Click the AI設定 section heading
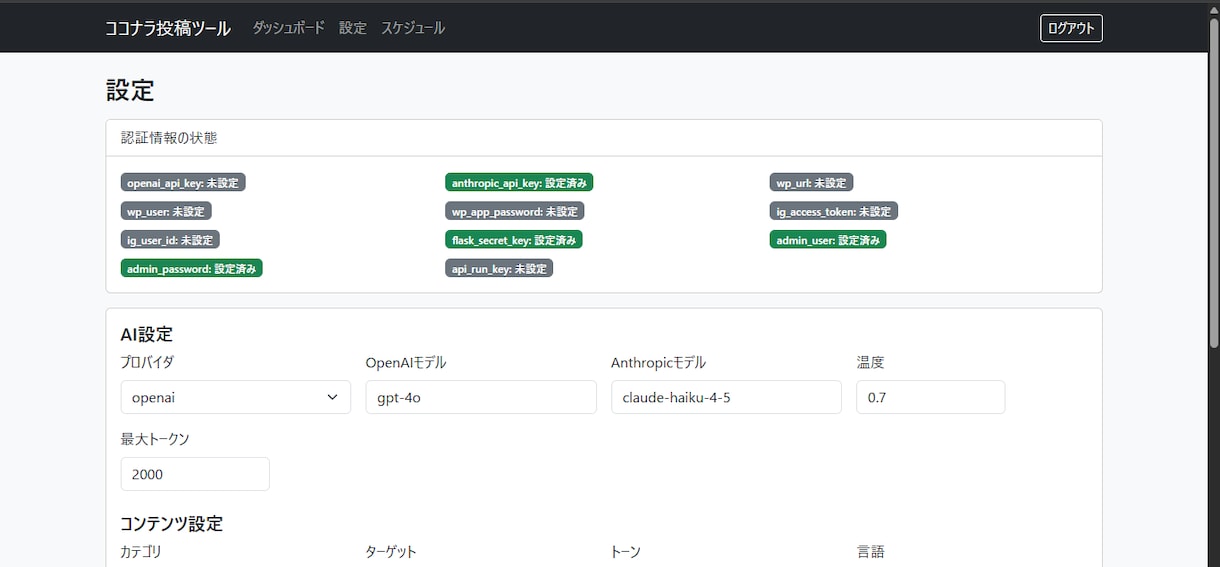The image size is (1220, 567). click(147, 334)
